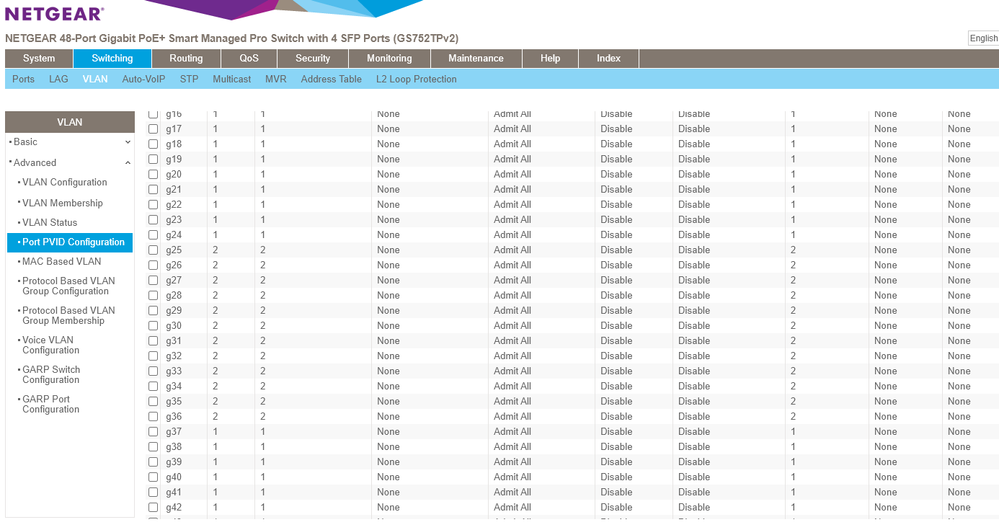Tick the g39 row checkbox
This screenshot has height=523, width=999.
153,462
